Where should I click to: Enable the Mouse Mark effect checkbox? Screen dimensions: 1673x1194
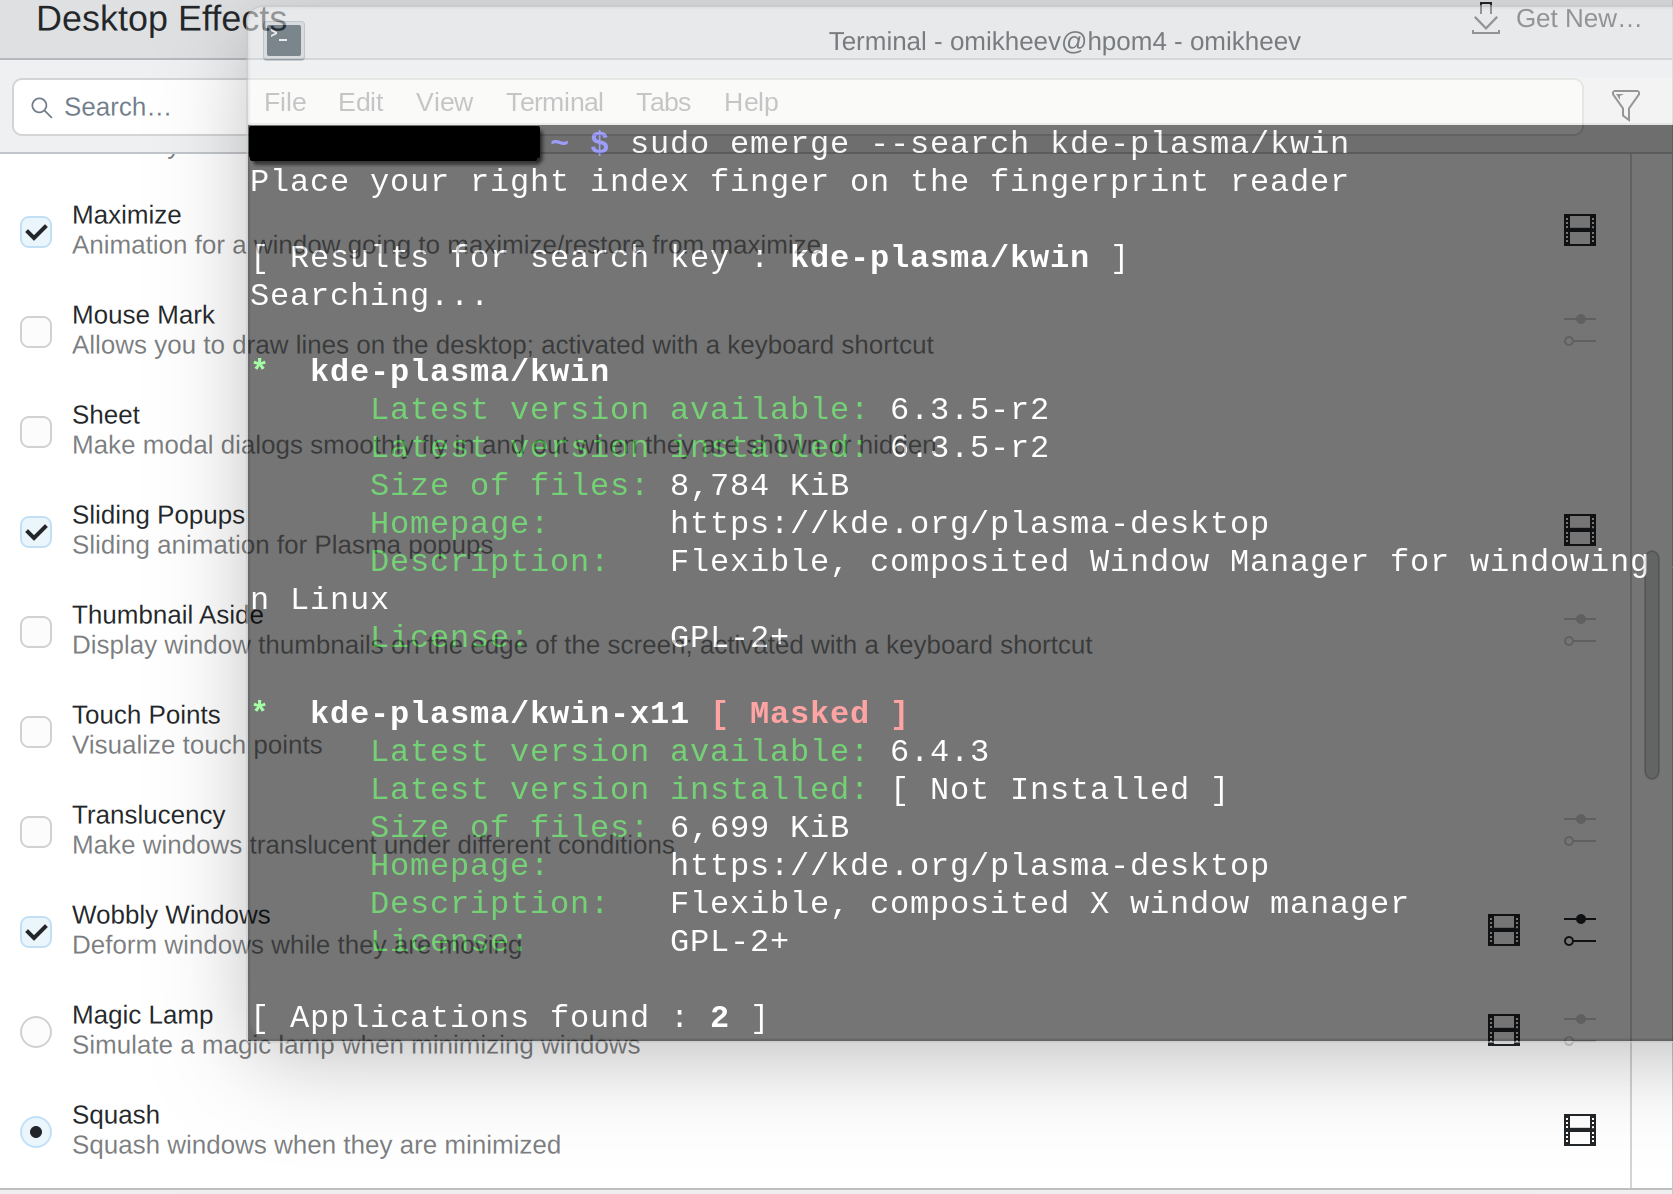tap(36, 331)
